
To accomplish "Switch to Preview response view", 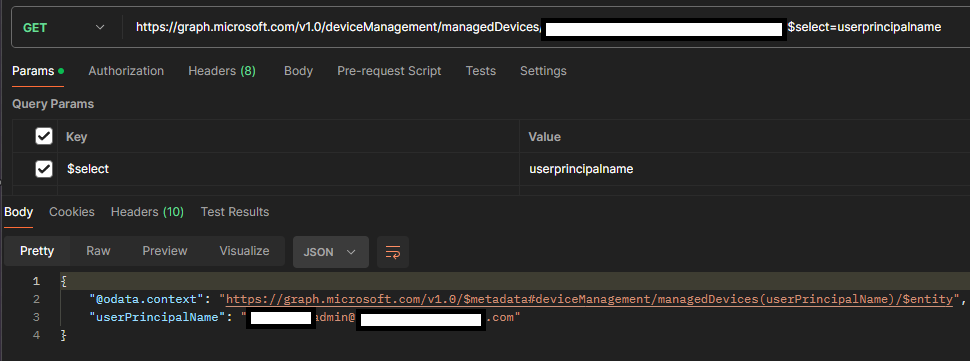I will 165,251.
